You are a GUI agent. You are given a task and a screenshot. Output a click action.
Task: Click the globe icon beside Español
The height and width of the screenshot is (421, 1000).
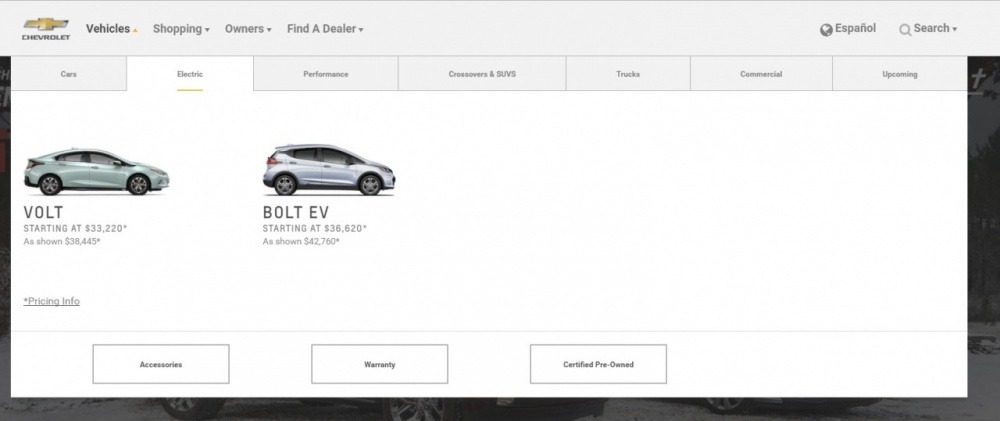click(826, 29)
